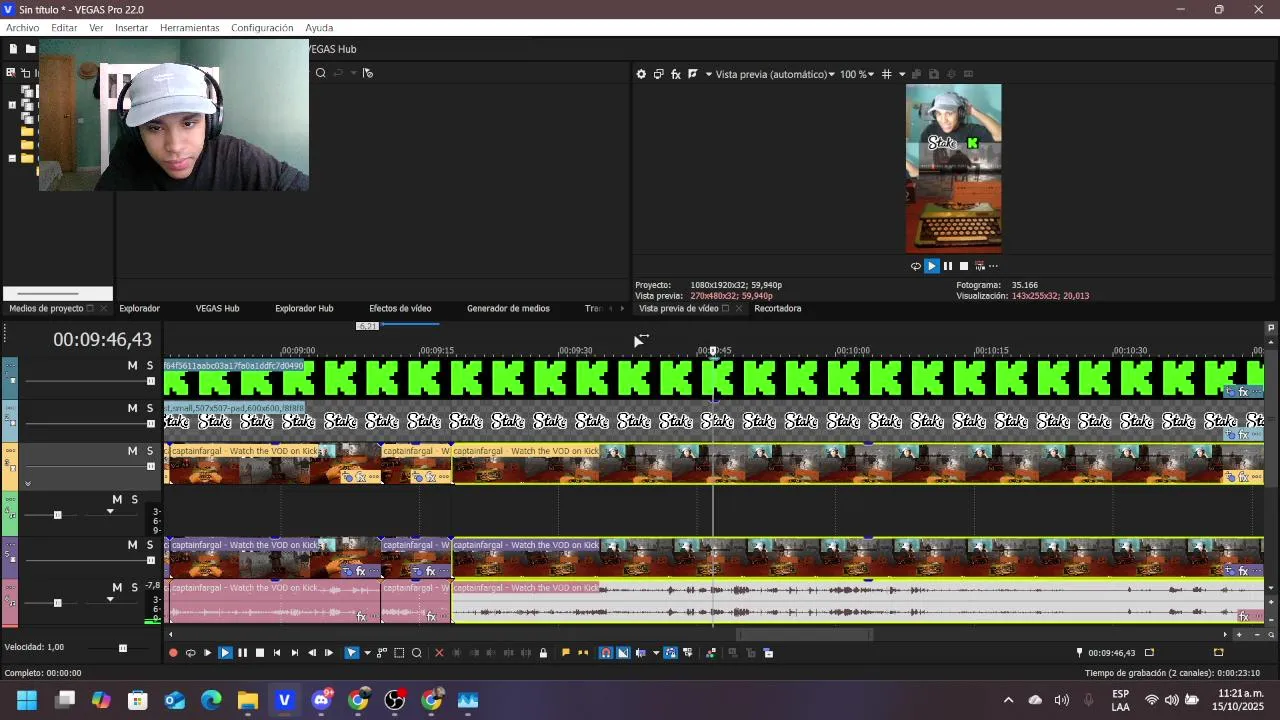Click timeline horizontal scrollbar thumb
The height and width of the screenshot is (720, 1280).
(805, 634)
